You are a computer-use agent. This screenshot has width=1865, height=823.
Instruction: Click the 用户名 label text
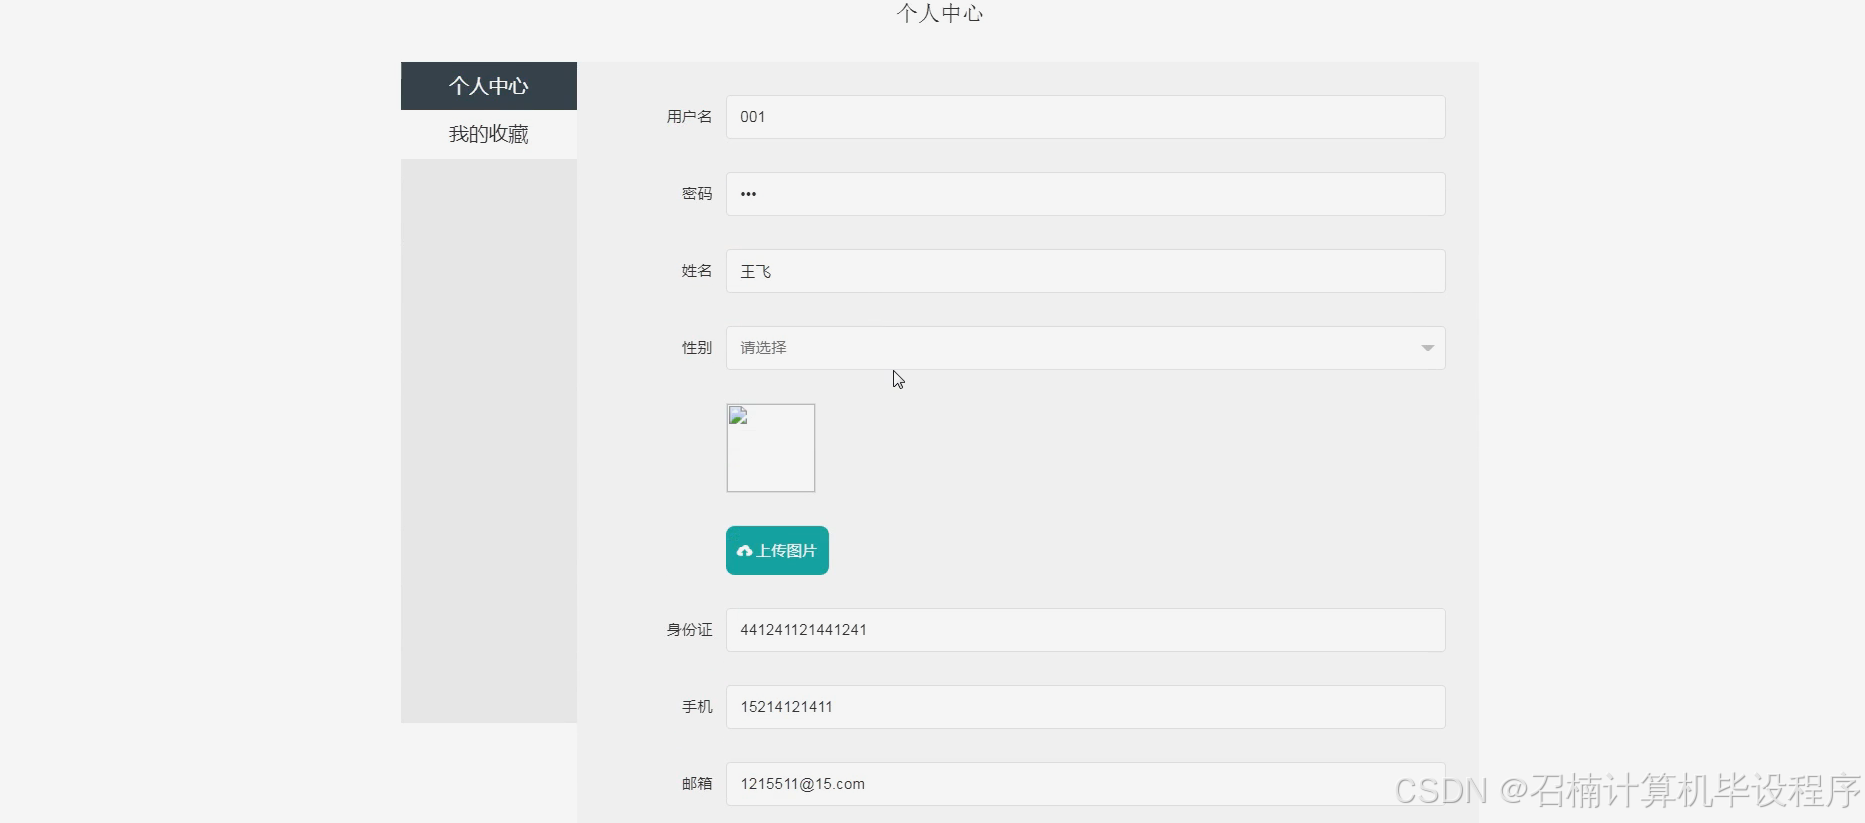coord(689,117)
